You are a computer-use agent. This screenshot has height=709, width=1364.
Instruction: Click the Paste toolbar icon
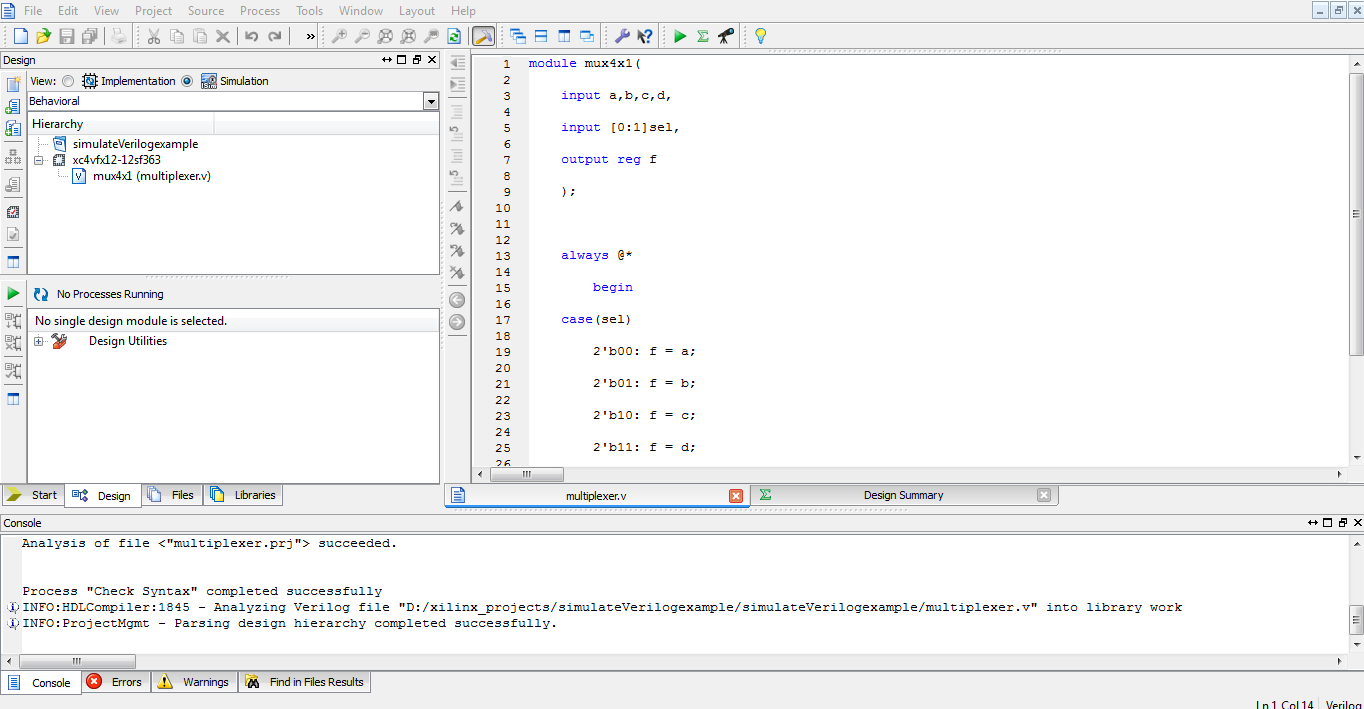click(200, 36)
